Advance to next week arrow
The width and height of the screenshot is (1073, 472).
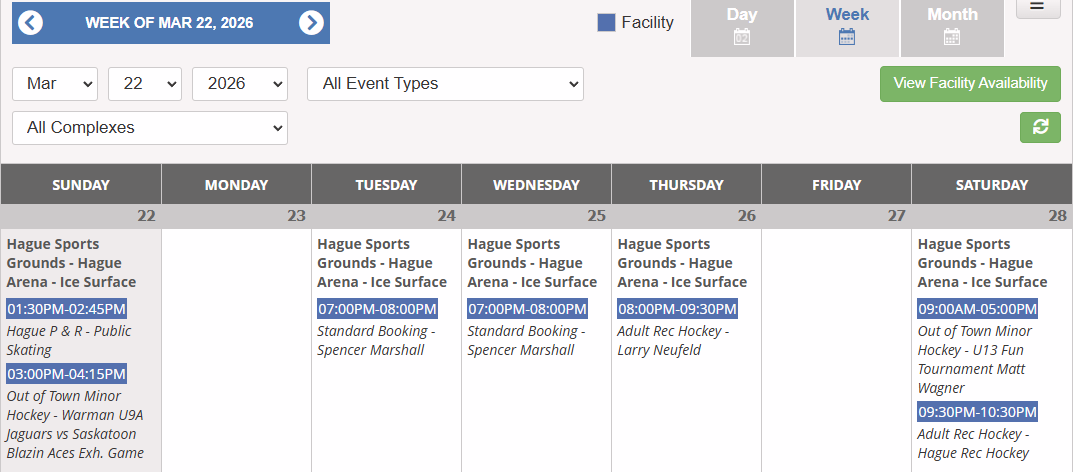point(311,23)
